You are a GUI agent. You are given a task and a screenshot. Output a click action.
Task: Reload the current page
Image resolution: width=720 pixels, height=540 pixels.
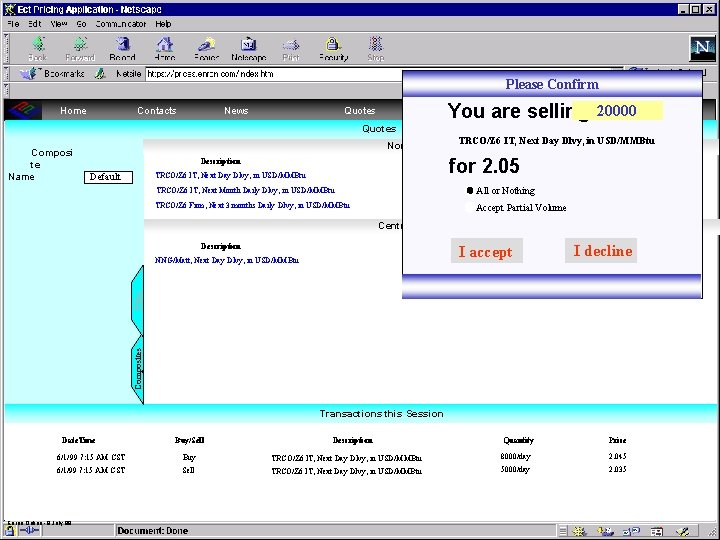pyautogui.click(x=122, y=49)
